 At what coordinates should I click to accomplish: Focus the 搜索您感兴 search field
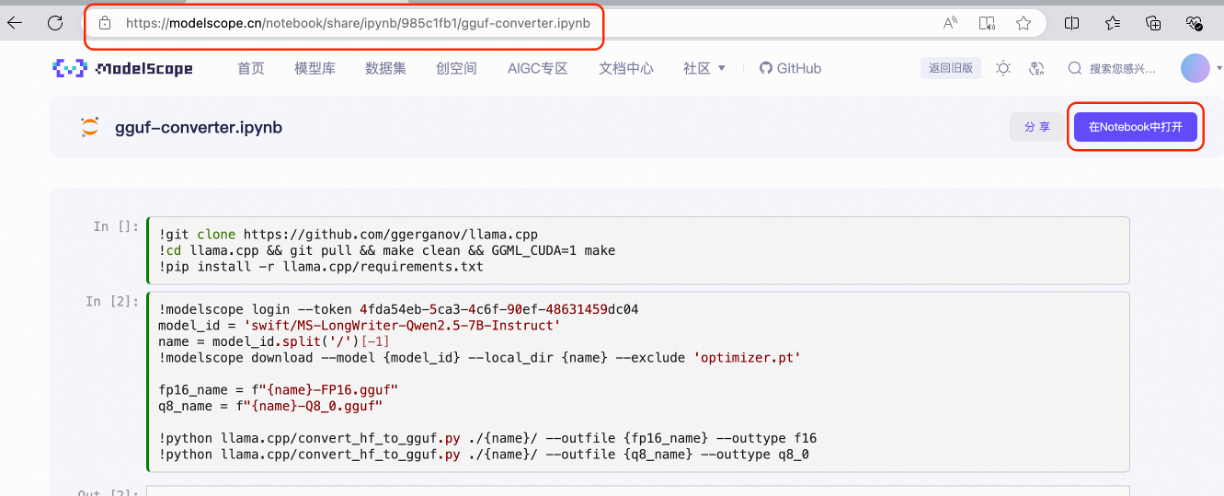[x=1122, y=68]
